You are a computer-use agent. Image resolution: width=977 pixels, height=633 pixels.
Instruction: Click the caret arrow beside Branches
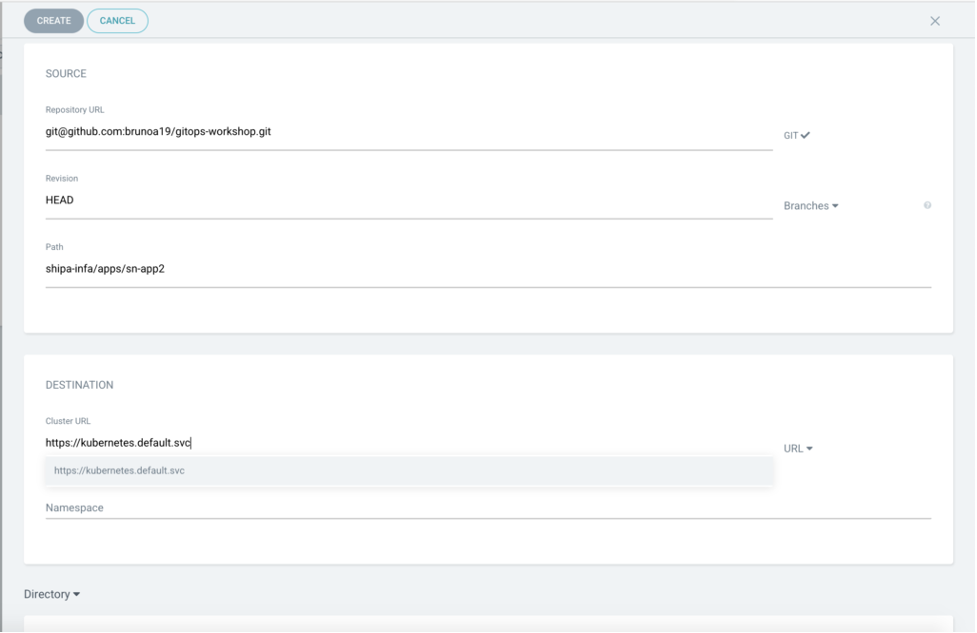(835, 206)
